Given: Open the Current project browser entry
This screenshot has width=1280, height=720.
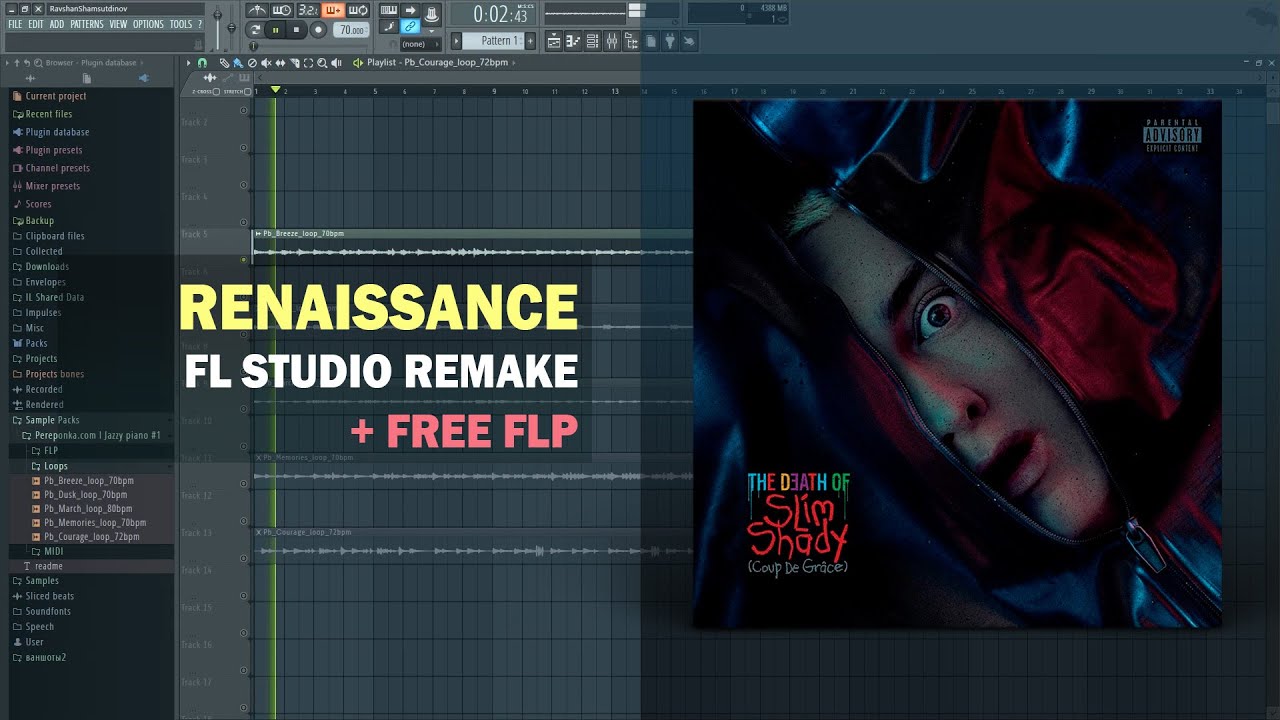Looking at the screenshot, I should [56, 96].
